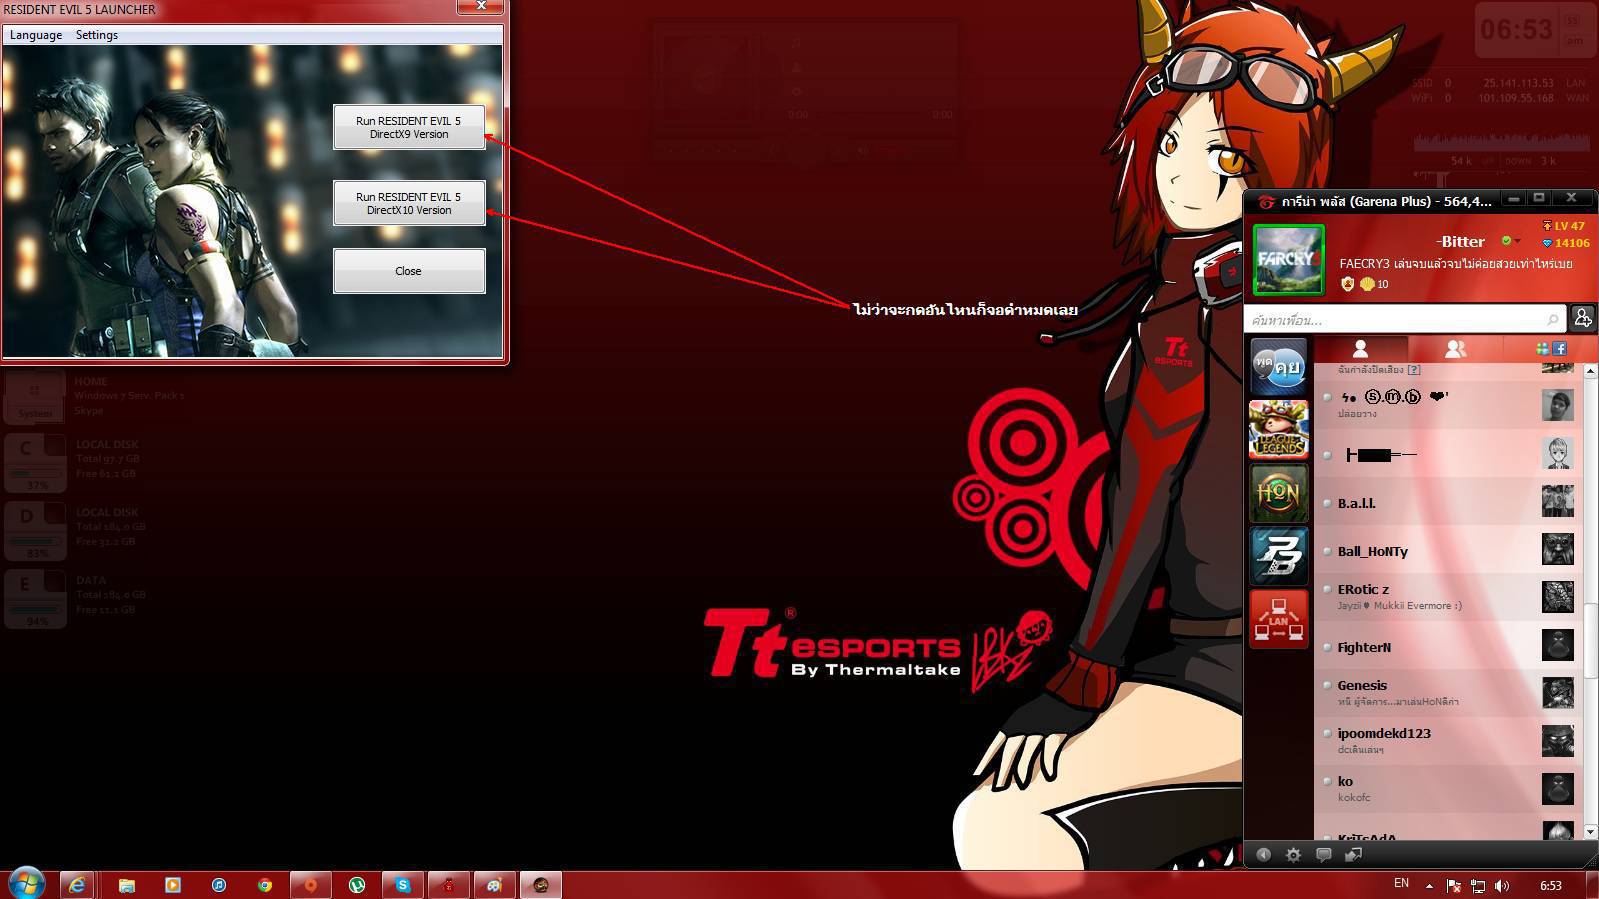Click the Facebook icon in Garena tab strip
1599x899 pixels.
click(1559, 349)
